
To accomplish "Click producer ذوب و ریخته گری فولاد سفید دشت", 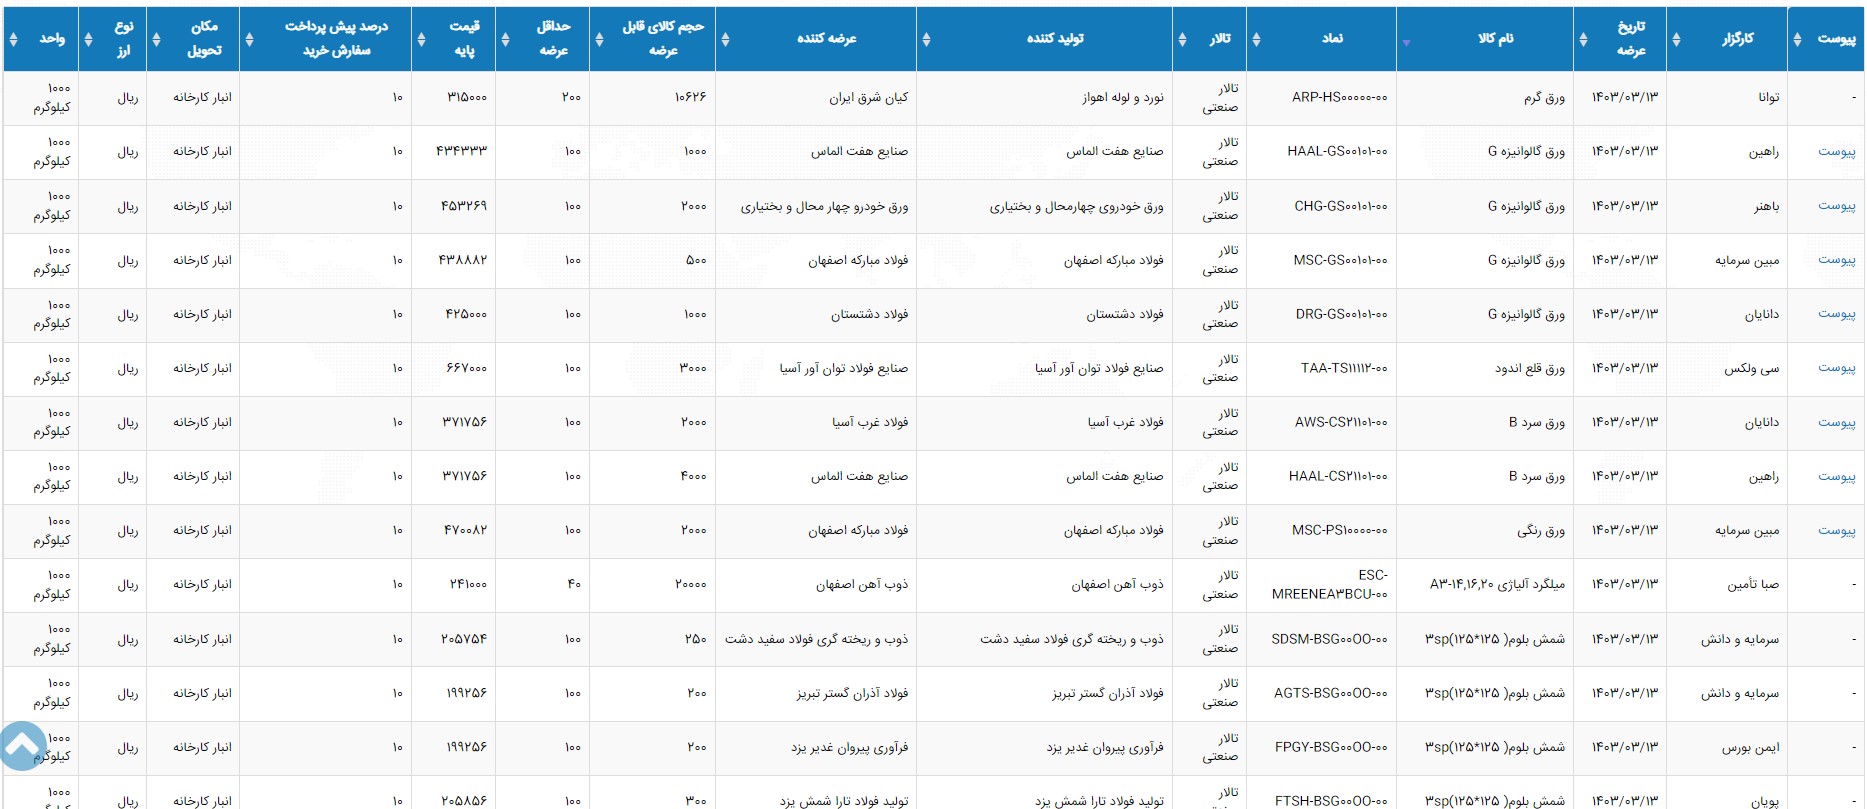I will pyautogui.click(x=1071, y=640).
